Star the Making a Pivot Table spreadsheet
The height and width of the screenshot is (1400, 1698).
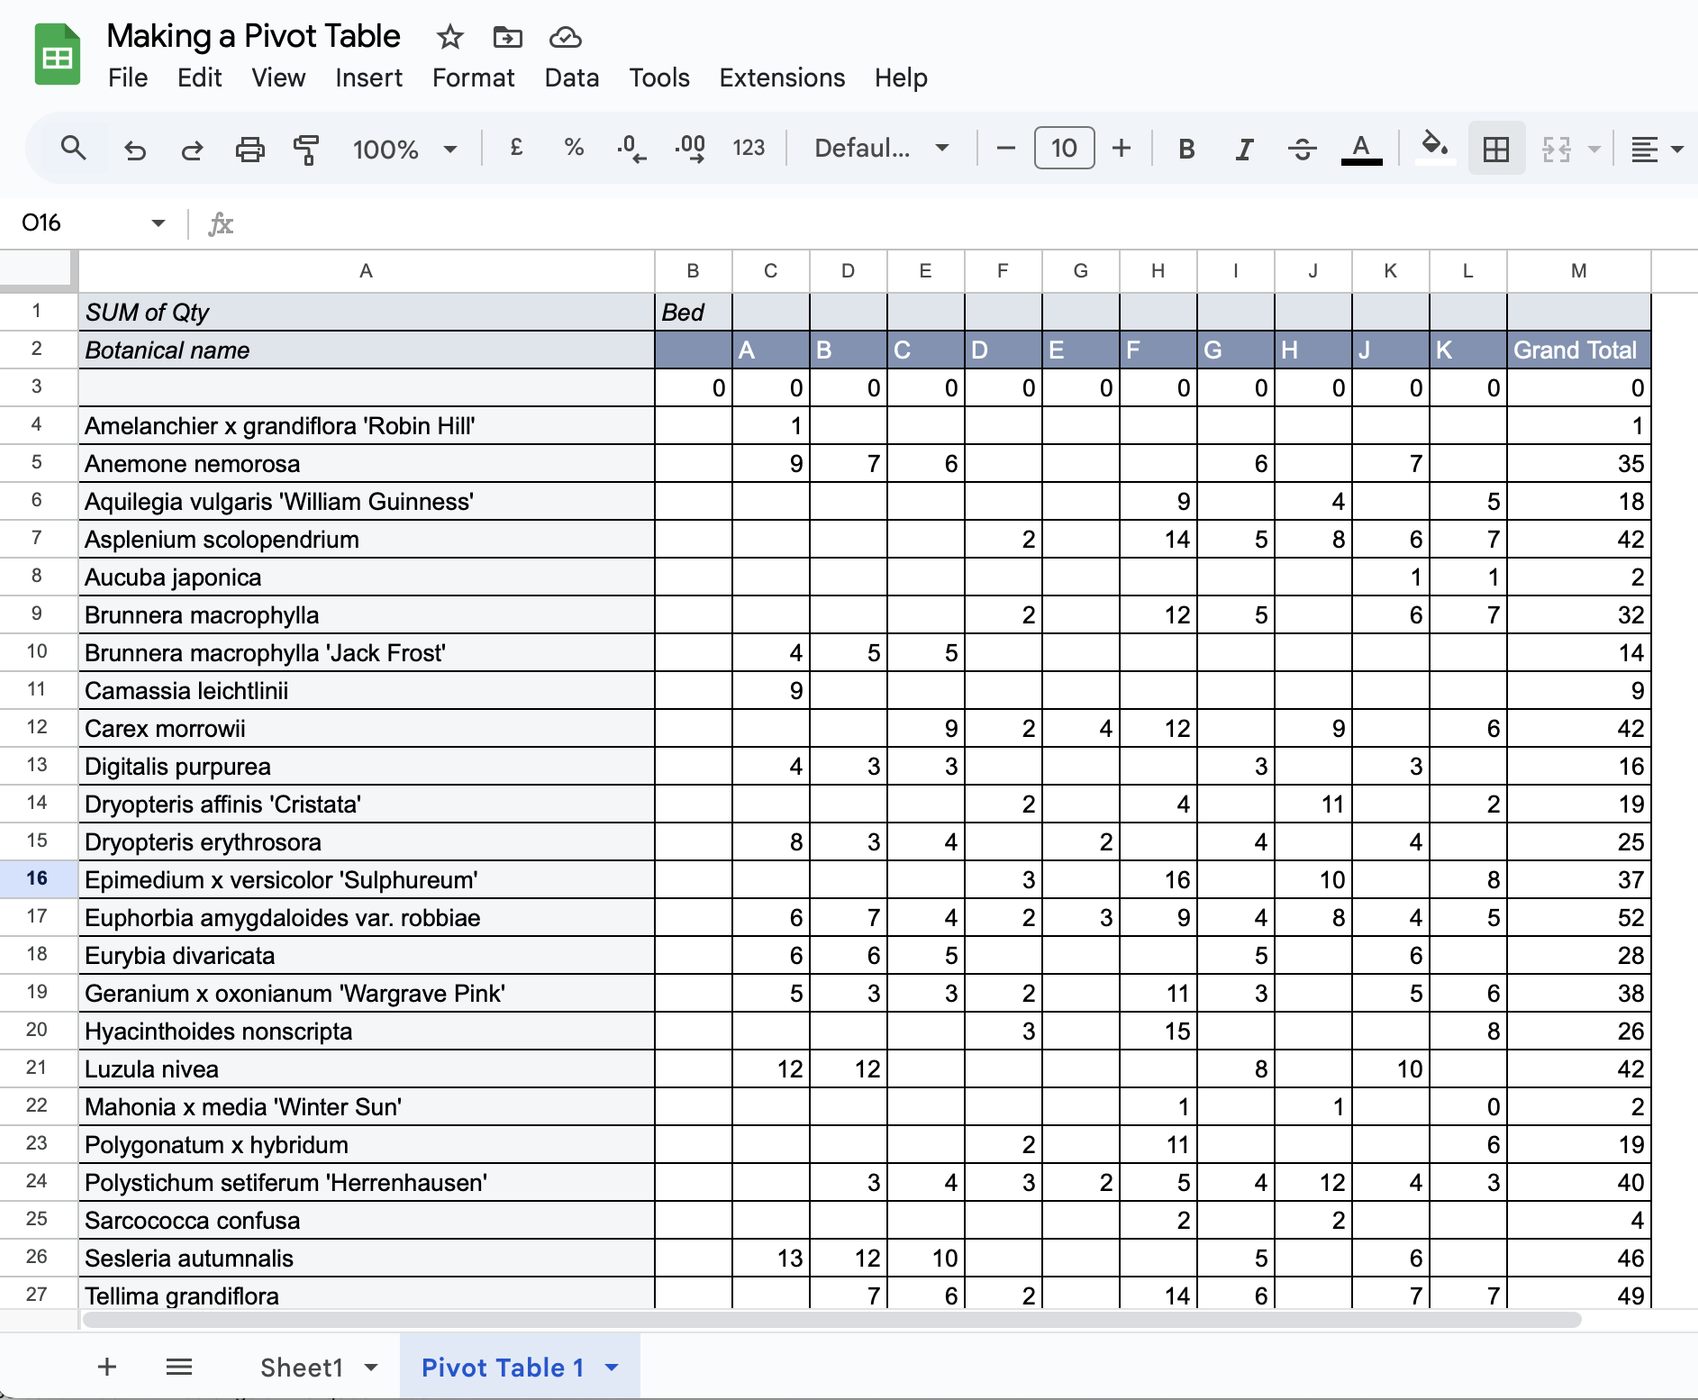point(449,36)
